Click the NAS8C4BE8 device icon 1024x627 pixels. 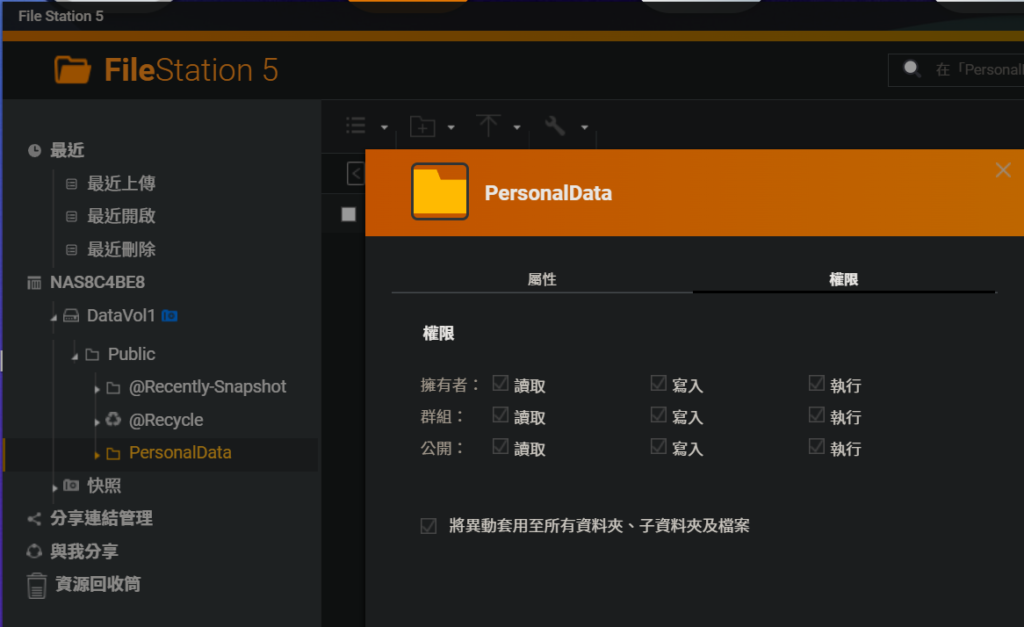[x=34, y=283]
